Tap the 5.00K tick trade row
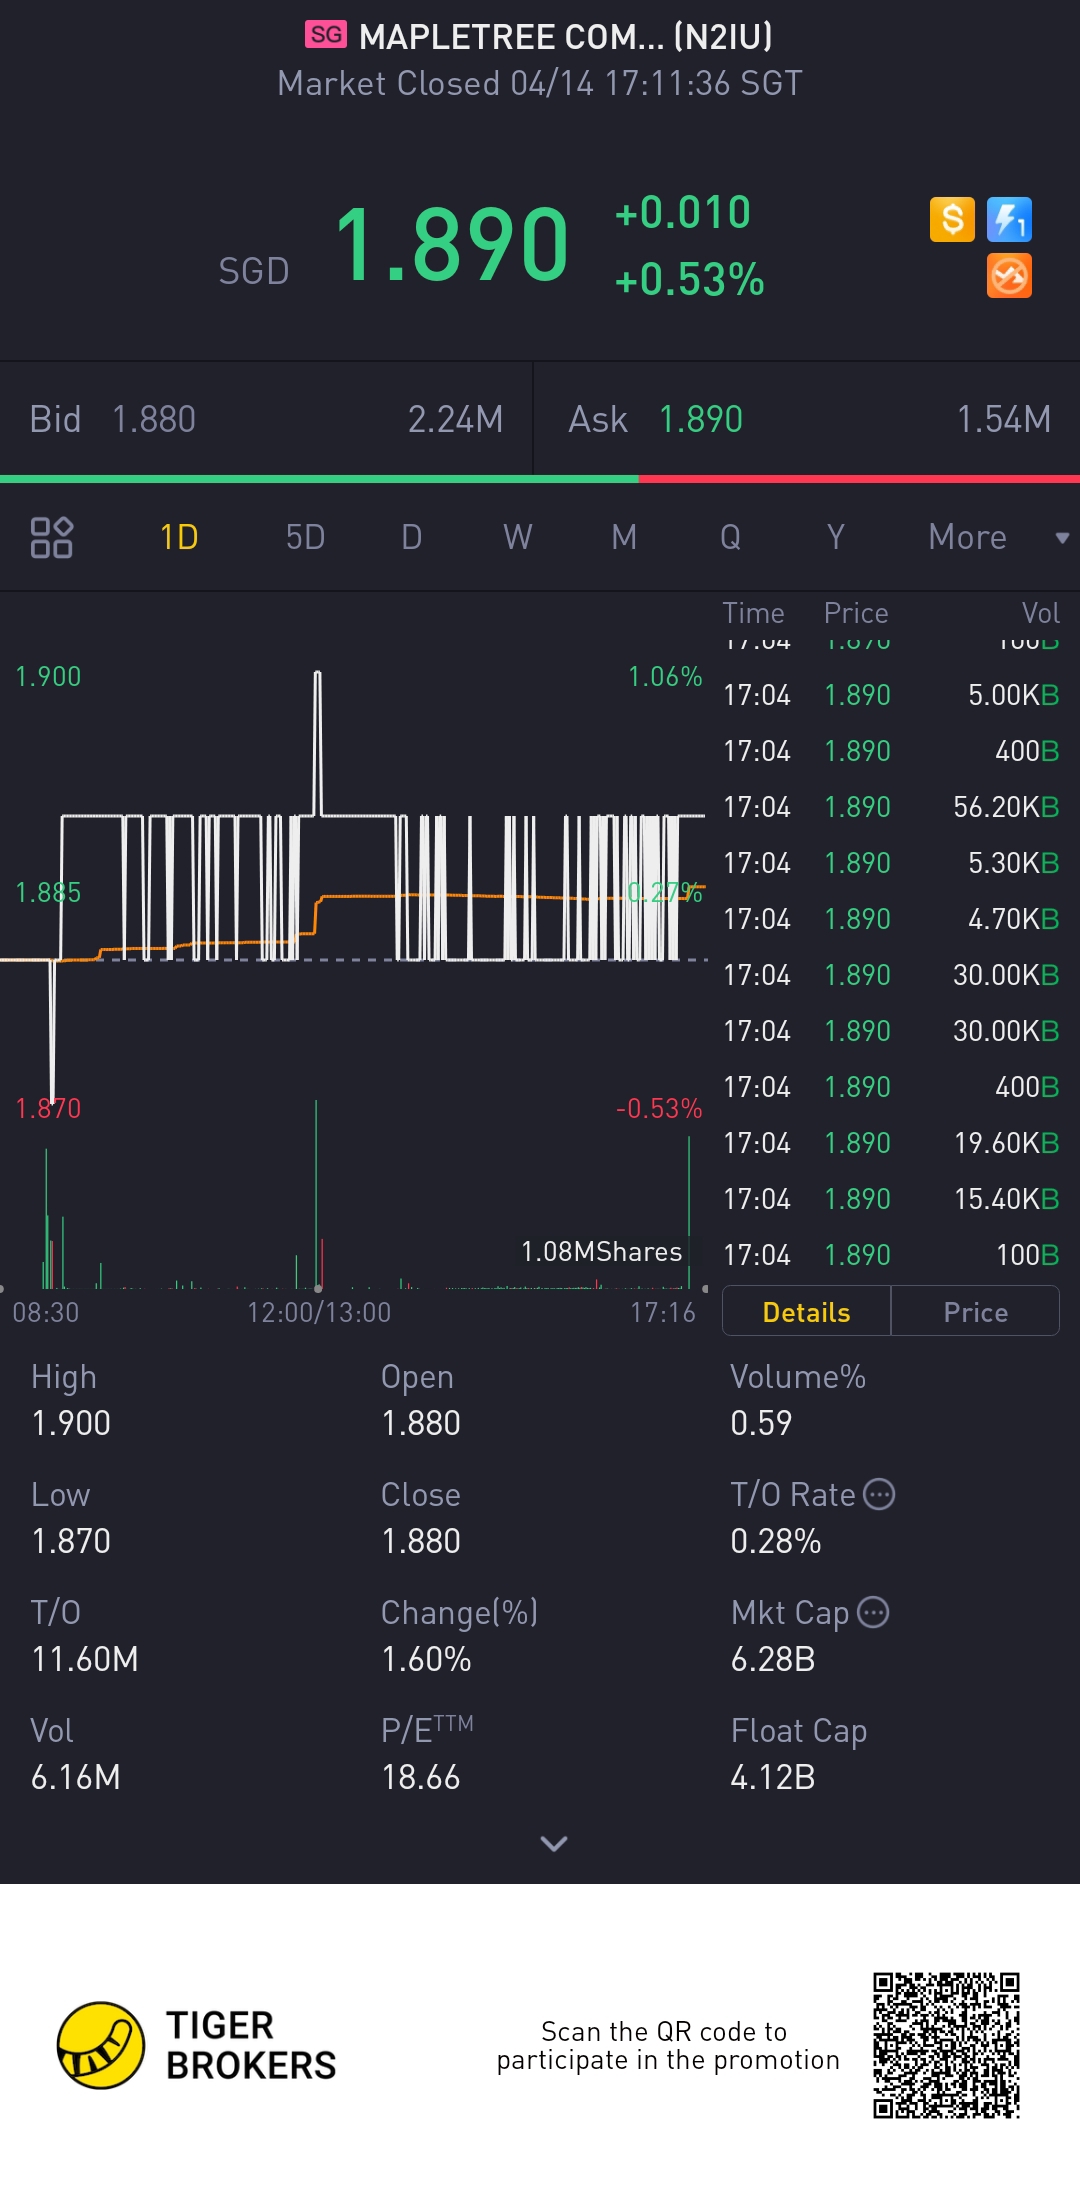Screen dimensions: 1080x2207 click(891, 695)
